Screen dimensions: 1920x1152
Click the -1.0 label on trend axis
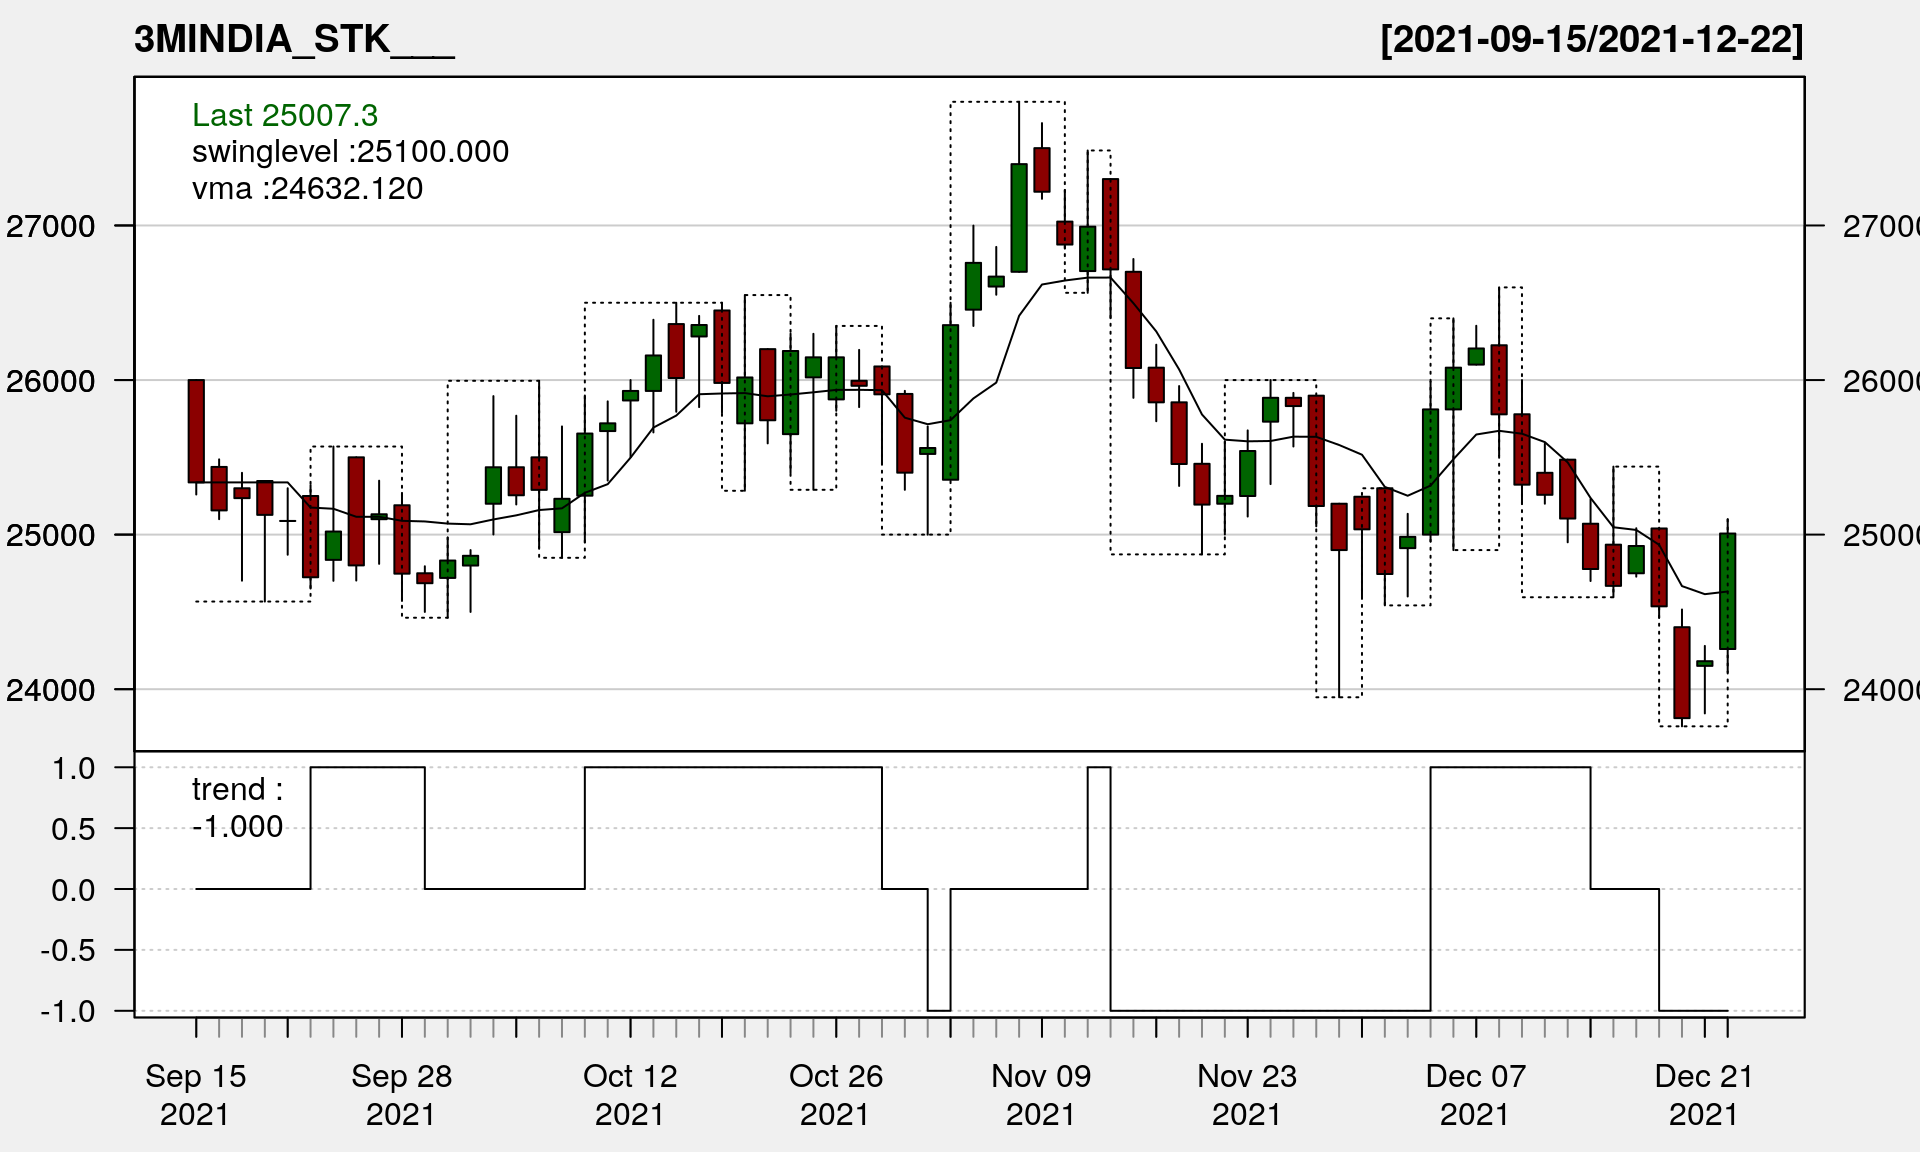point(68,1011)
